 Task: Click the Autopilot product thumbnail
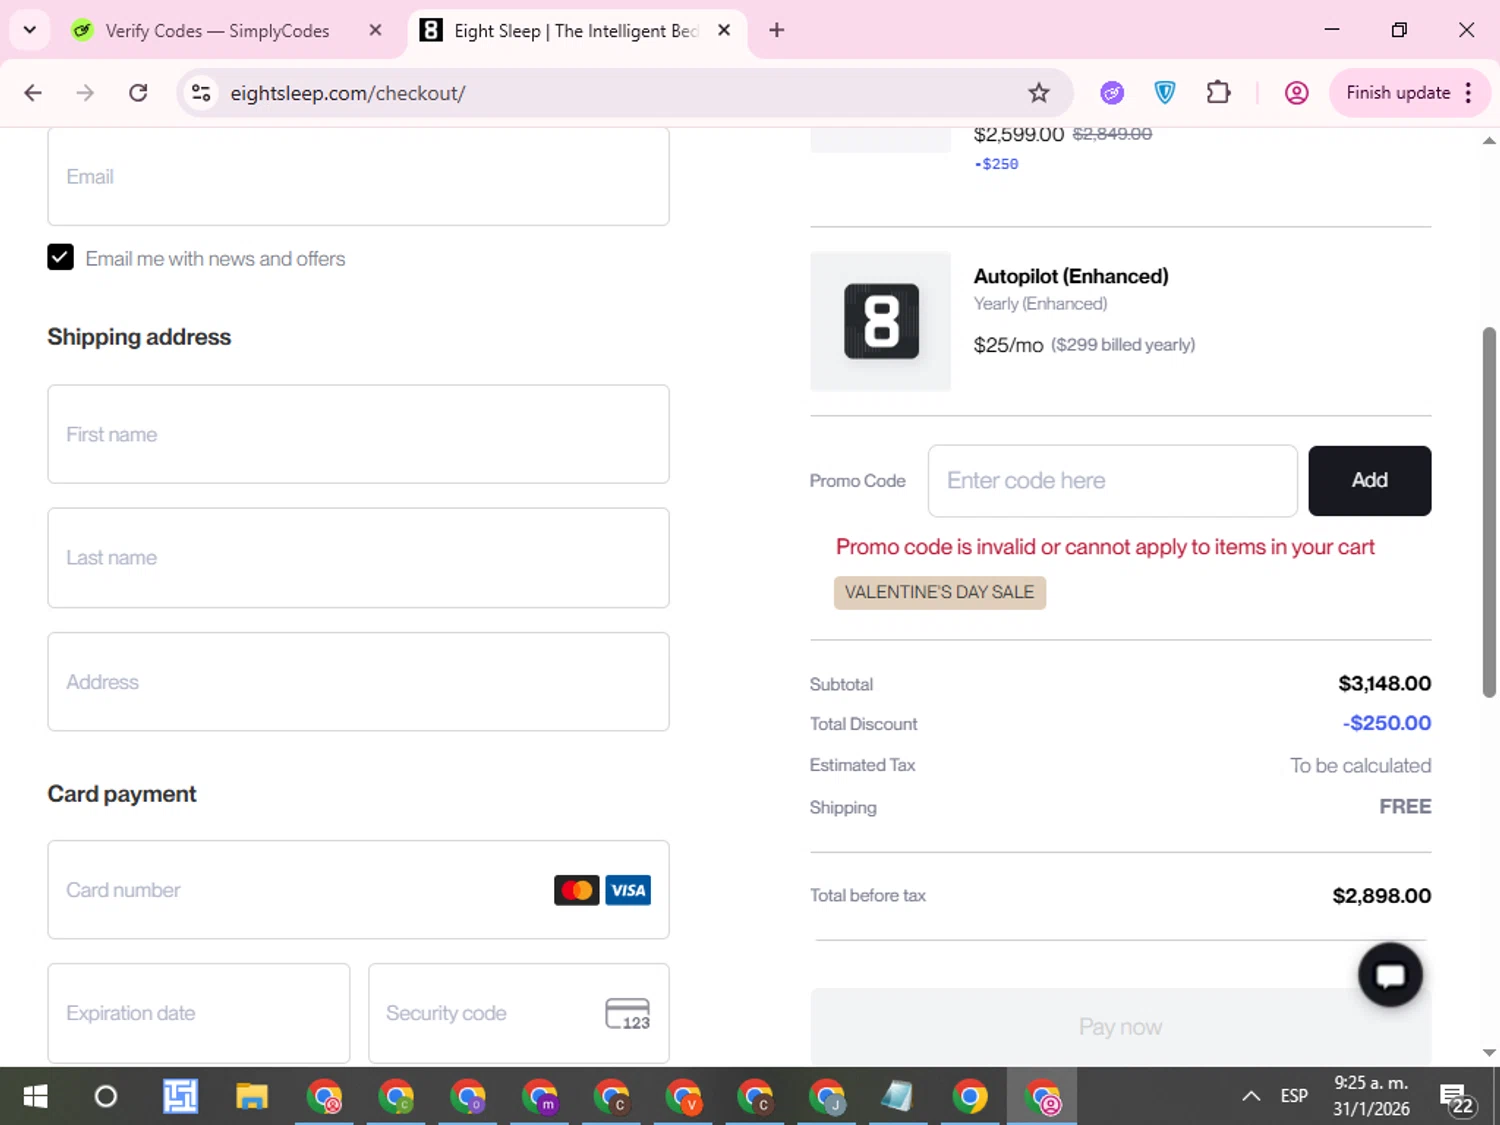(881, 321)
